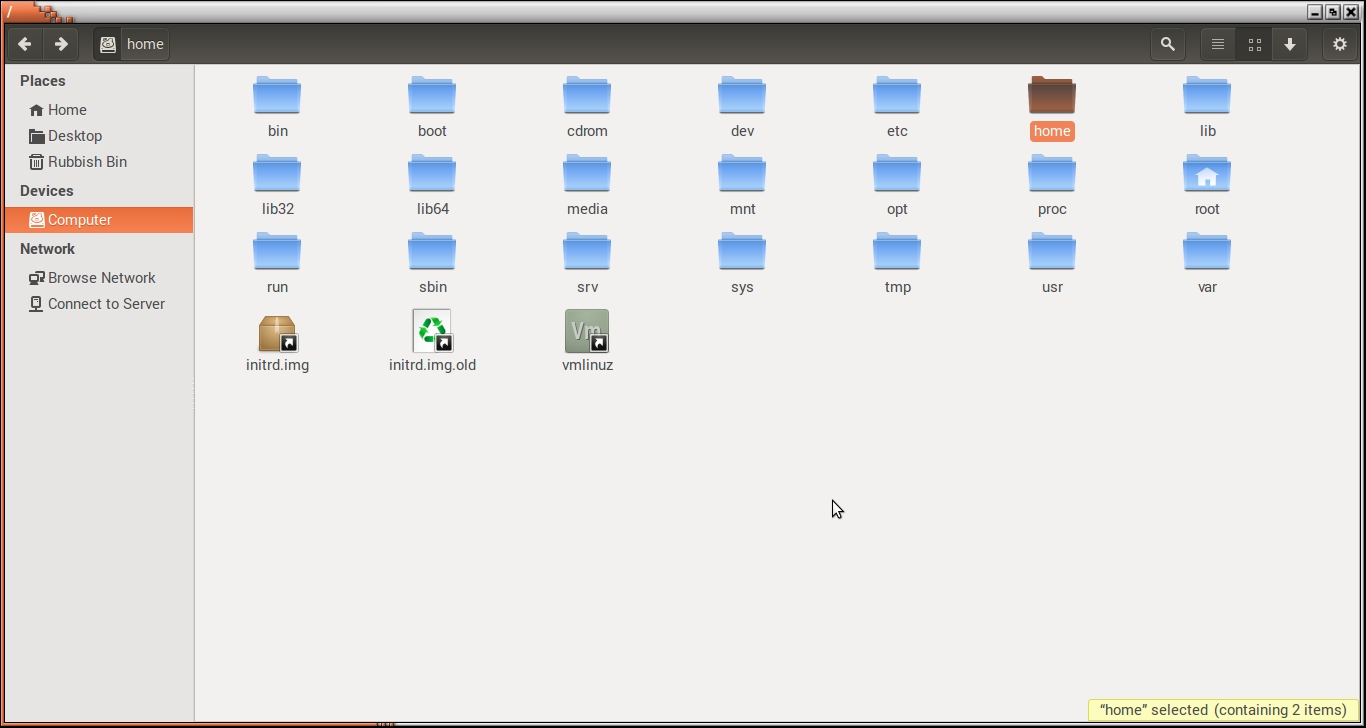The height and width of the screenshot is (728, 1366).
Task: Go back to the previous folder
Action: (25, 44)
